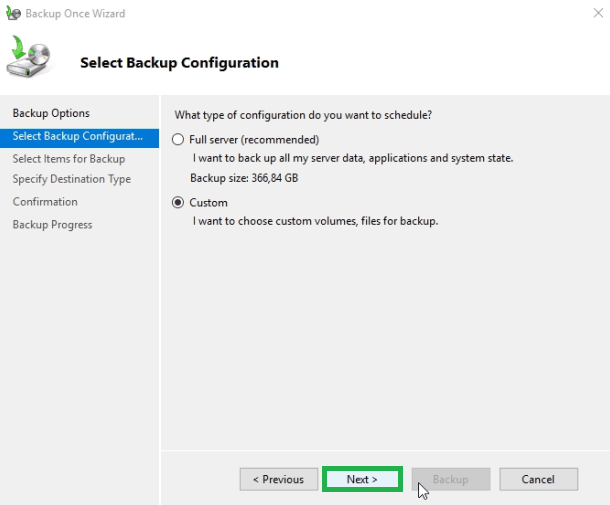Open the Specify Destination Type step

tap(72, 179)
